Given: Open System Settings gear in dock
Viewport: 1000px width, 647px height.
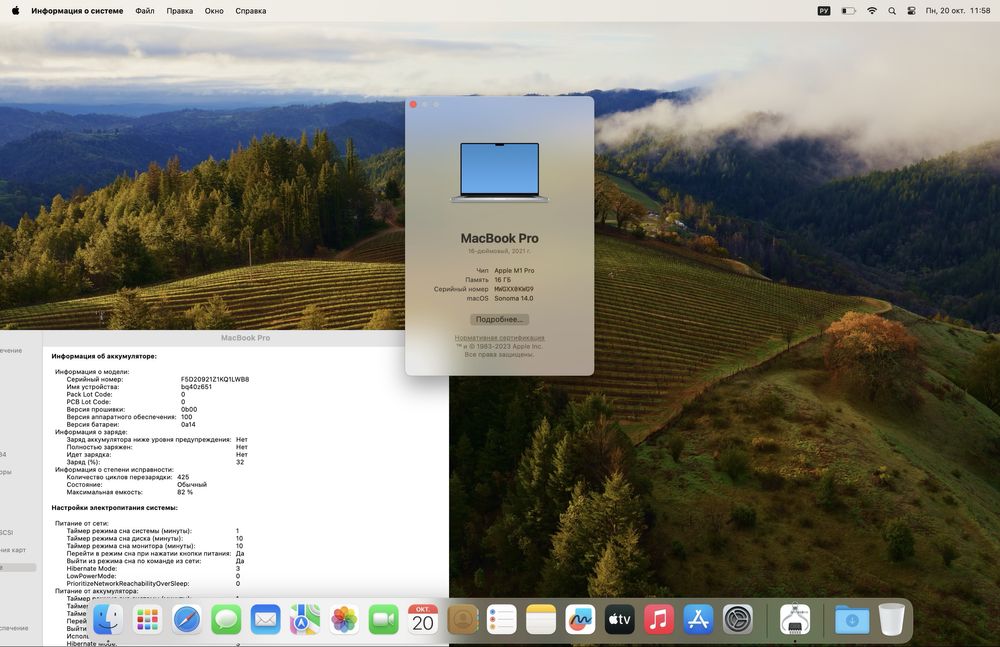Looking at the screenshot, I should (737, 620).
